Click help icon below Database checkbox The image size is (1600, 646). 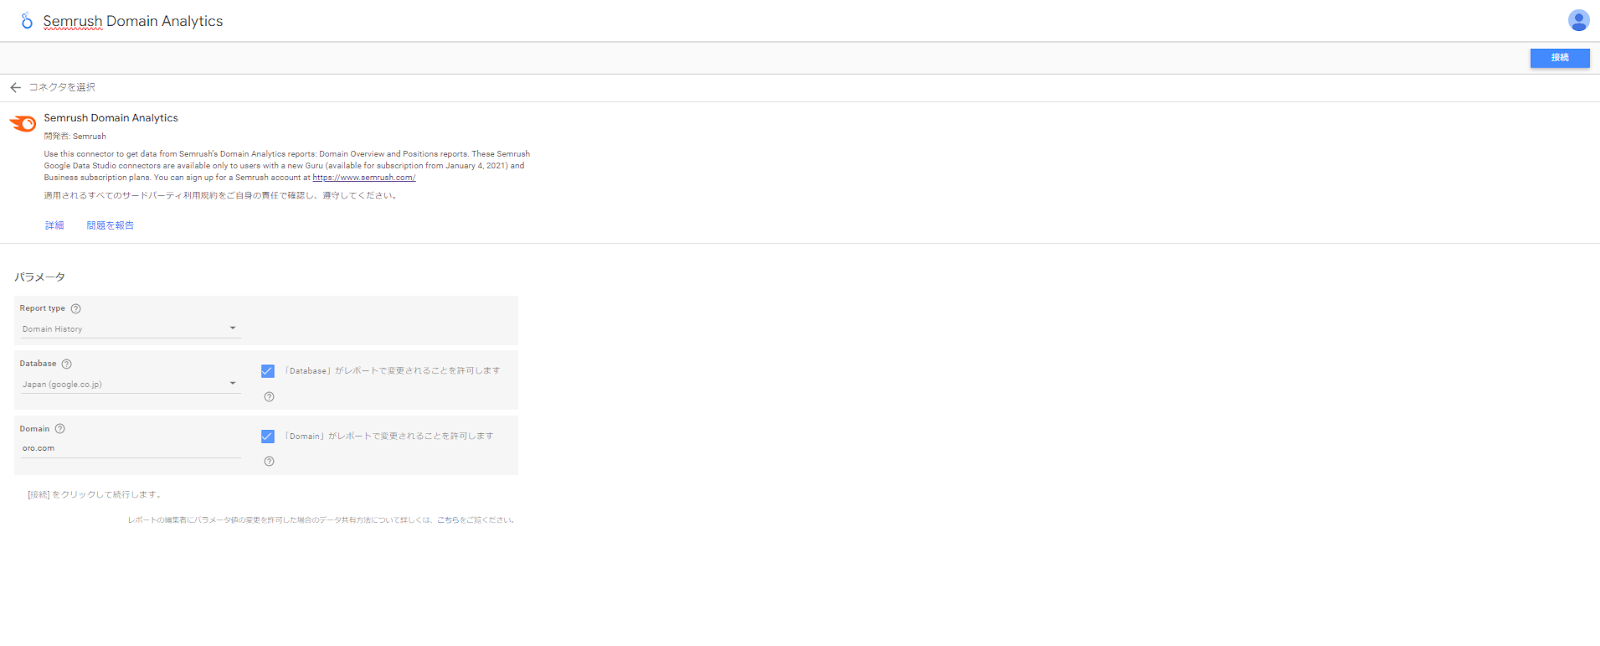(x=269, y=397)
